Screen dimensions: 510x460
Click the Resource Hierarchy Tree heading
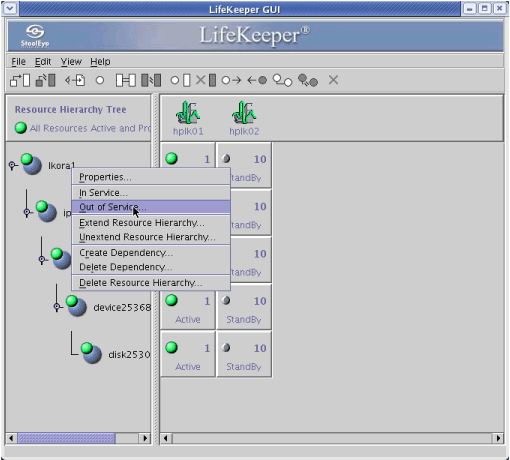[70, 110]
